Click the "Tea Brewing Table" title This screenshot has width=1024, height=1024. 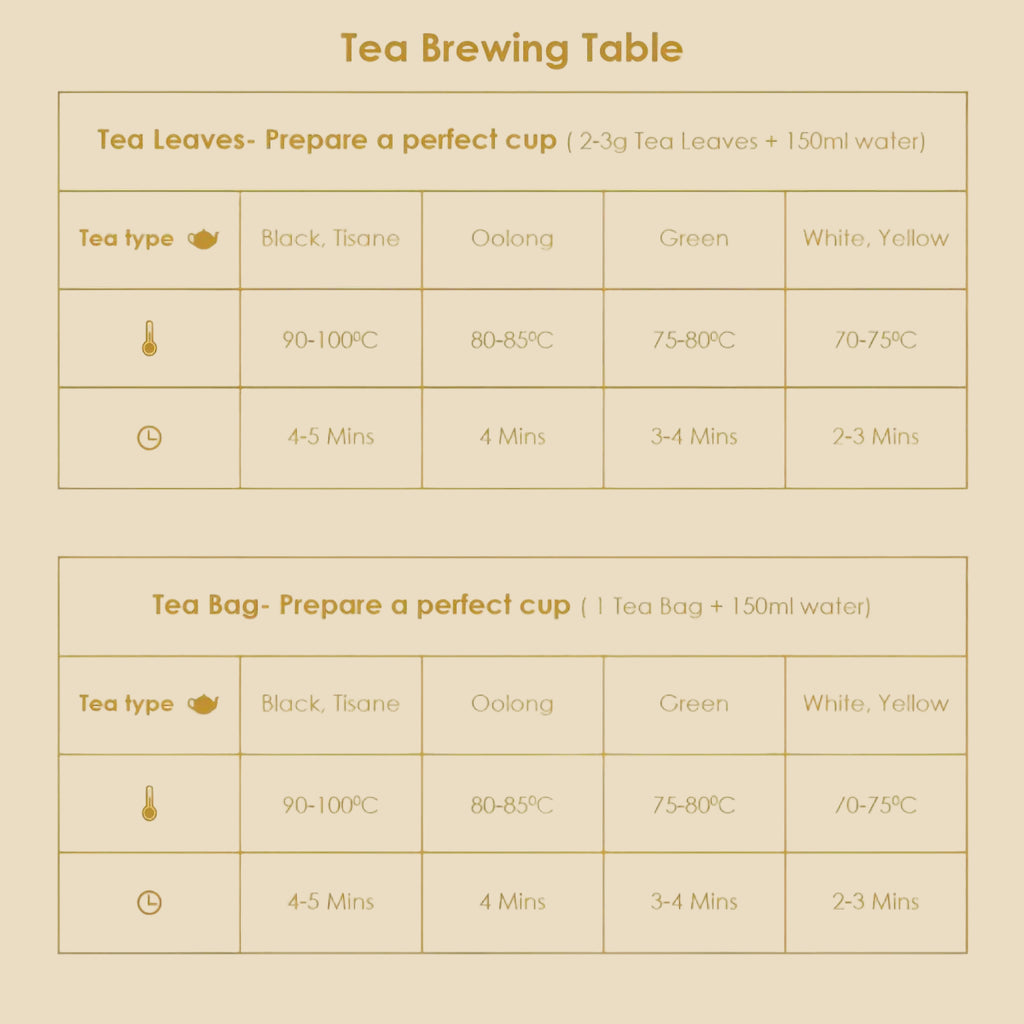[512, 48]
